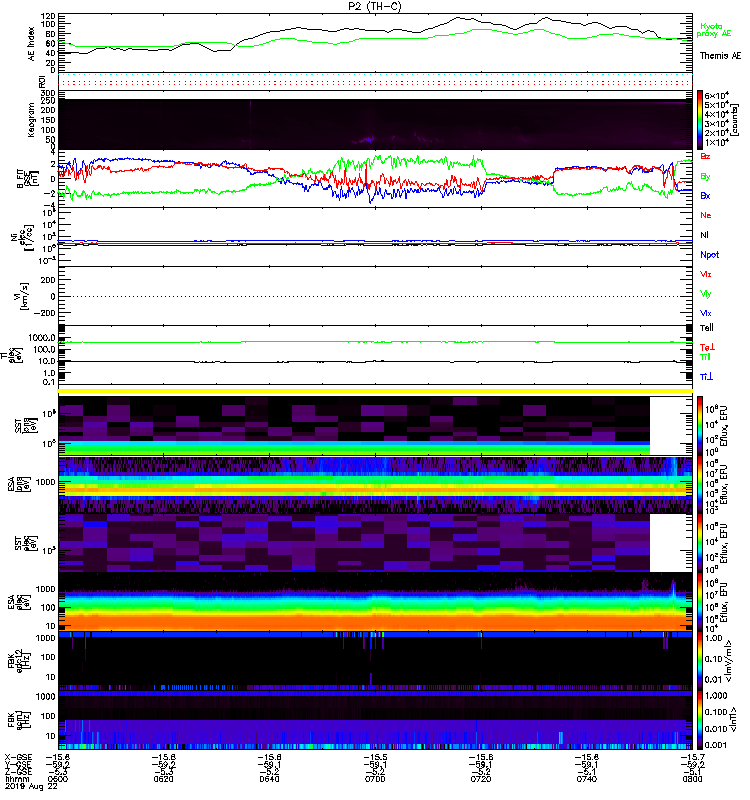Click the Keogram axis label

pyautogui.click(x=31, y=119)
